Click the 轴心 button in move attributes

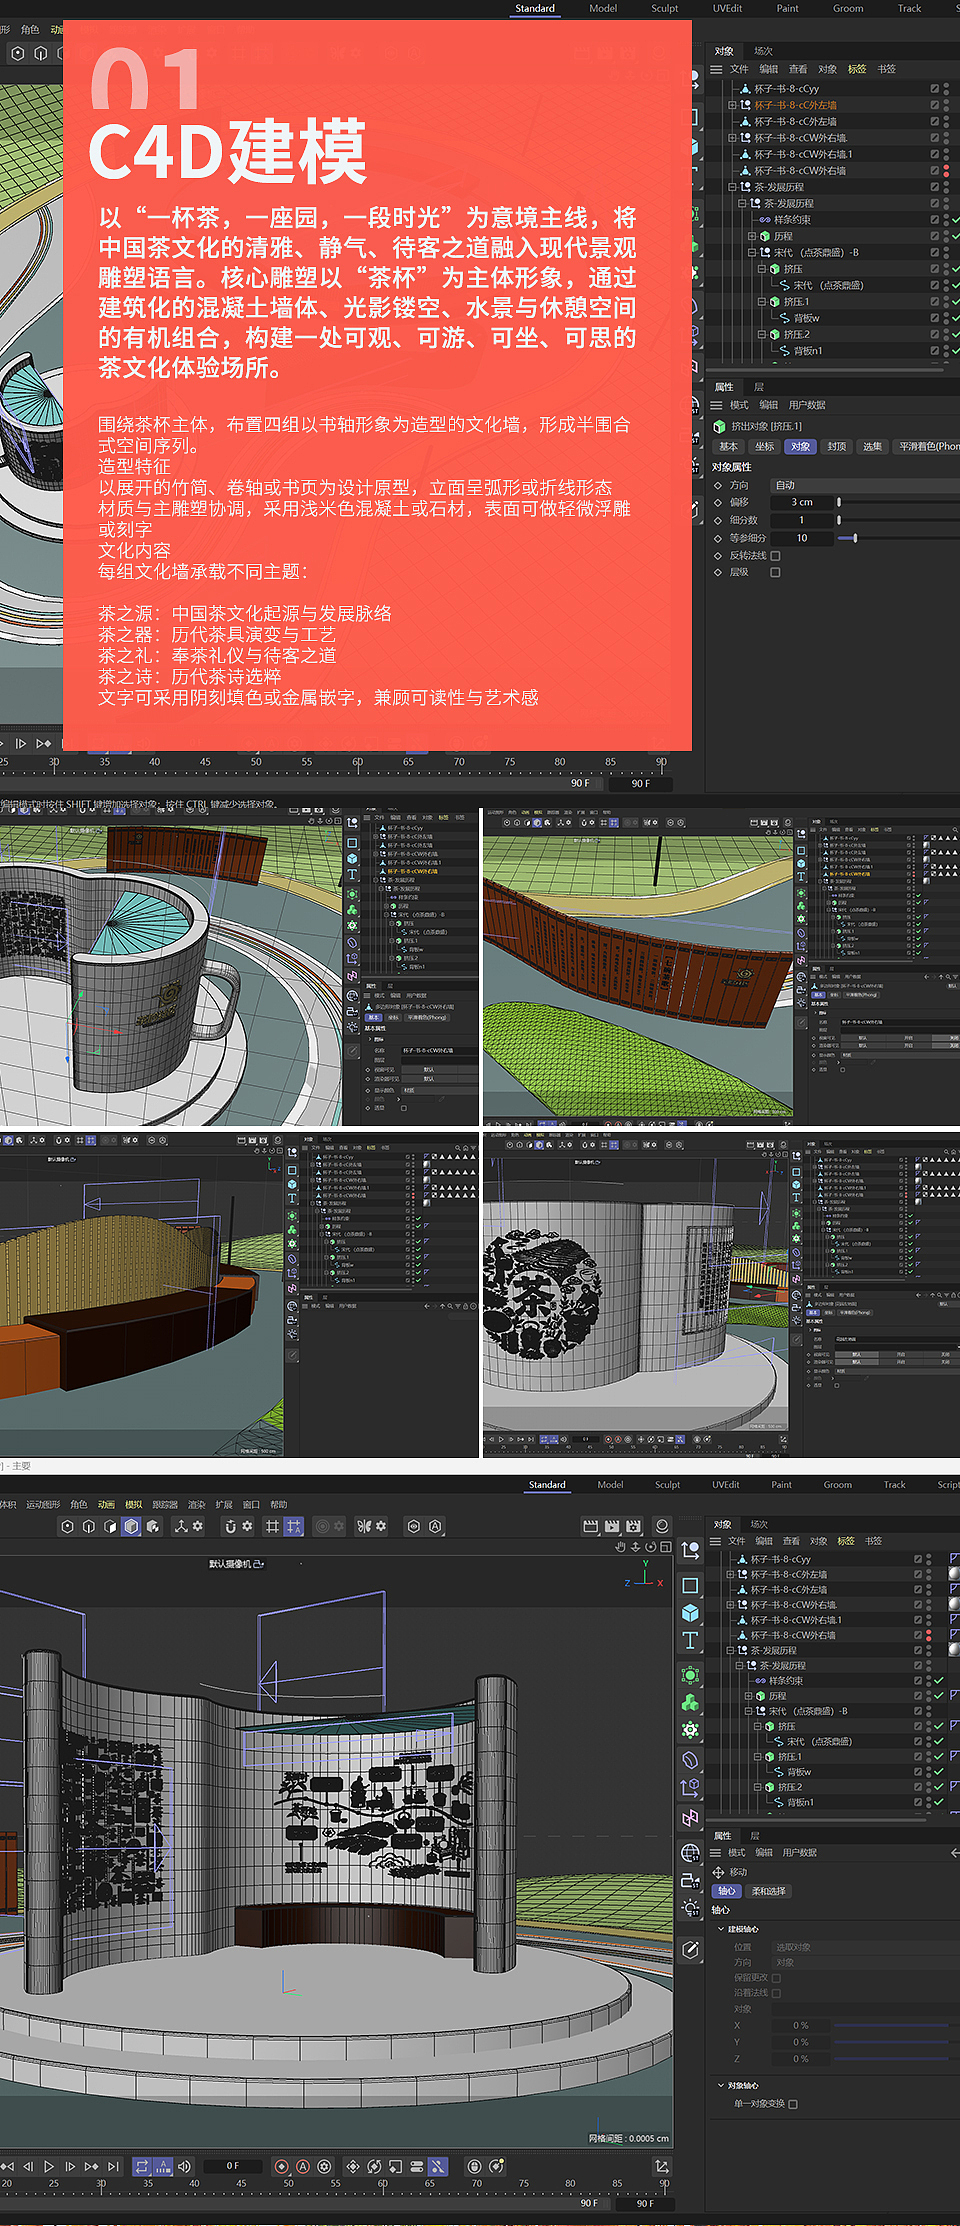727,1891
